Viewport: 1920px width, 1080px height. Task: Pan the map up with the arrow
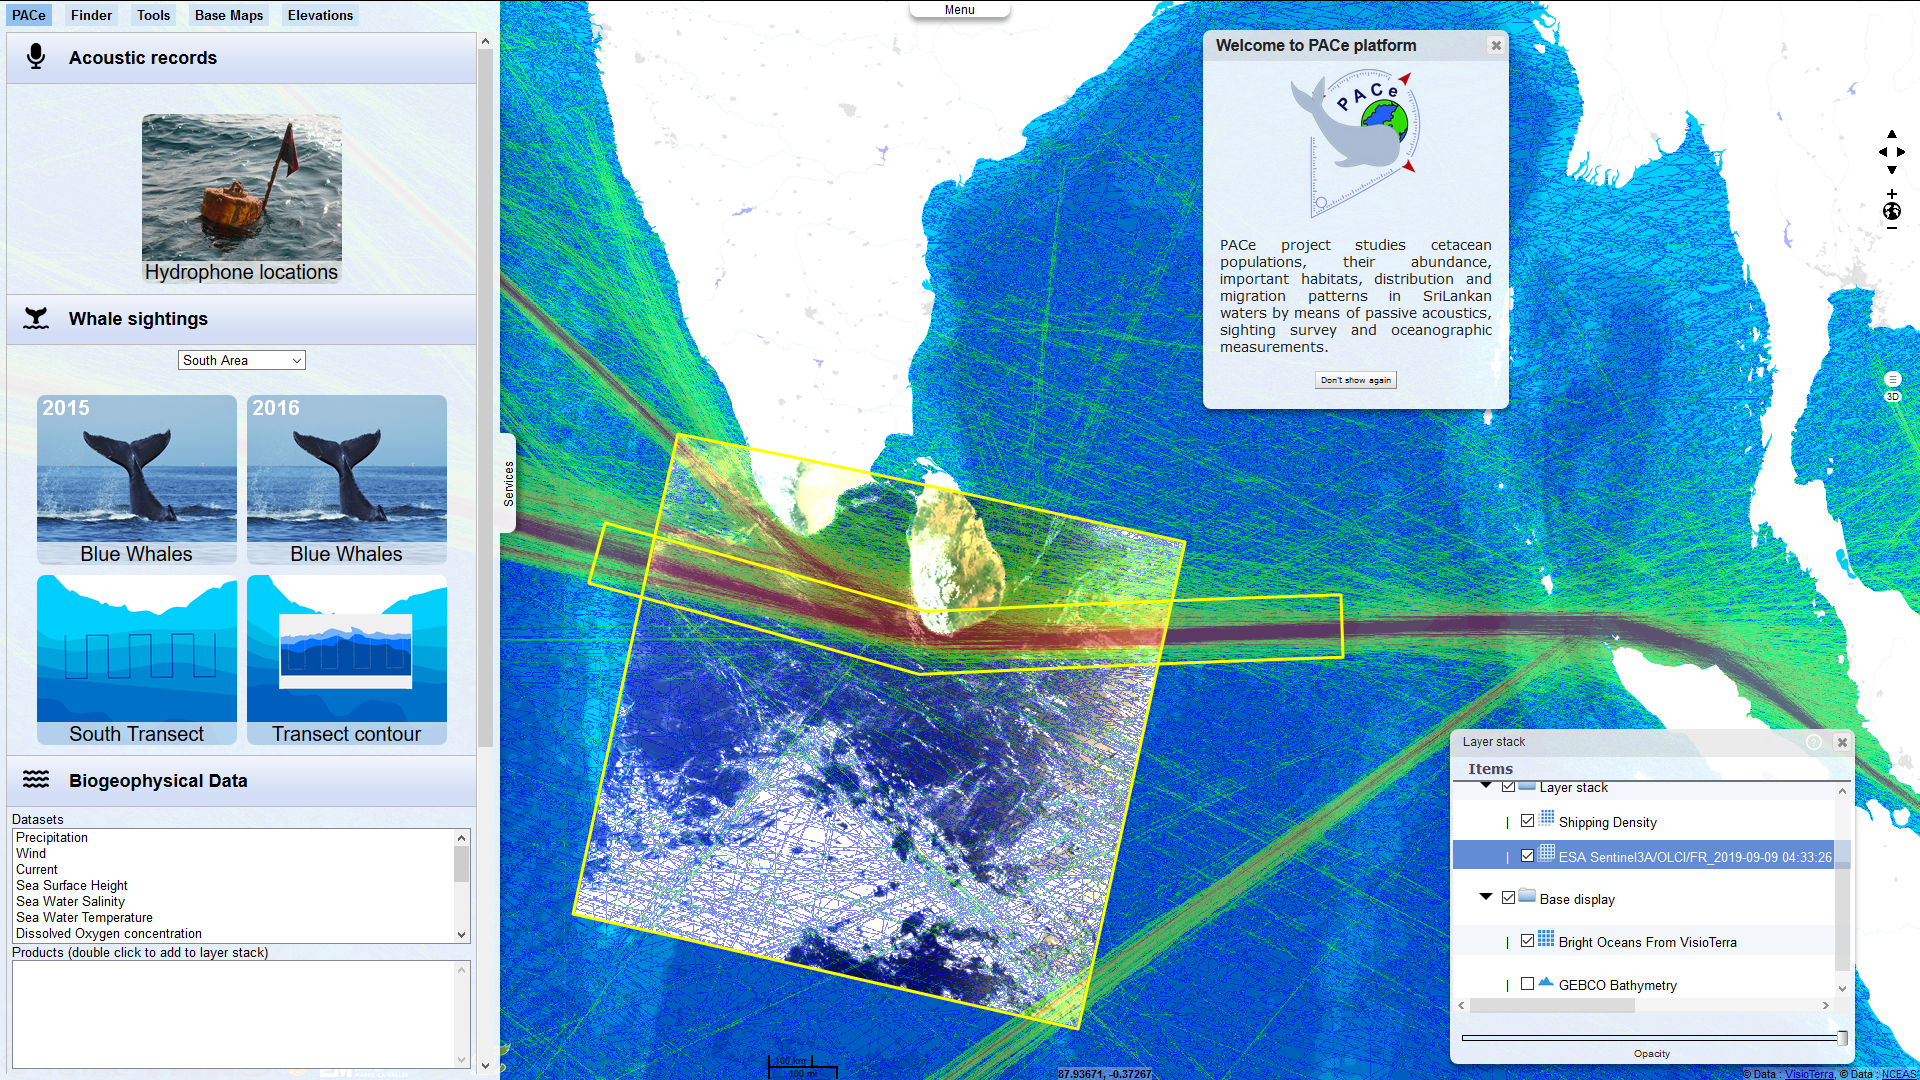coord(1891,134)
